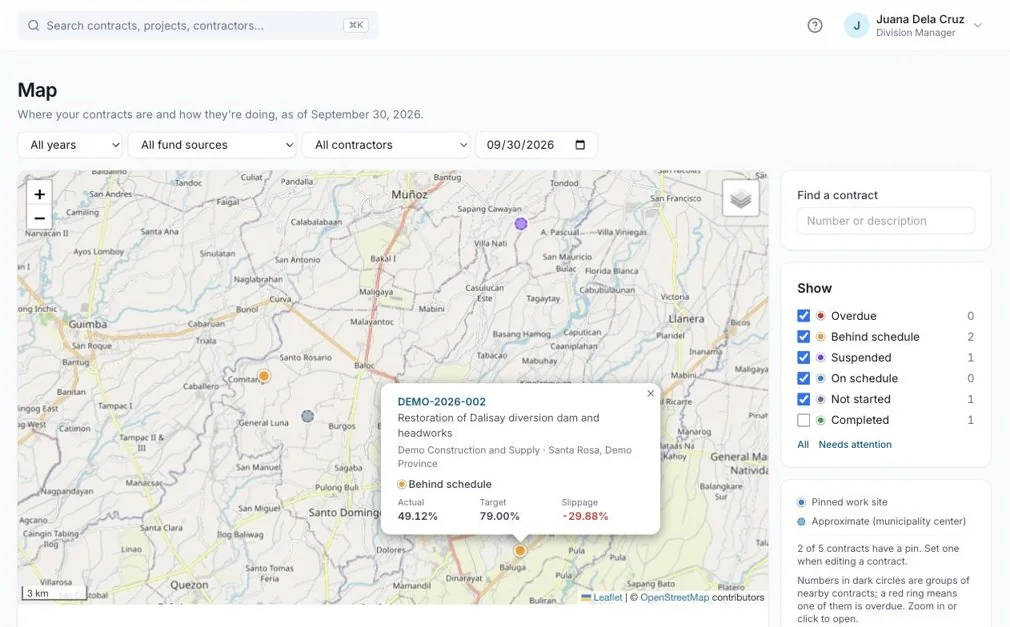The image size is (1010, 627).
Task: Toggle the On schedule checkbox
Action: [x=803, y=378]
